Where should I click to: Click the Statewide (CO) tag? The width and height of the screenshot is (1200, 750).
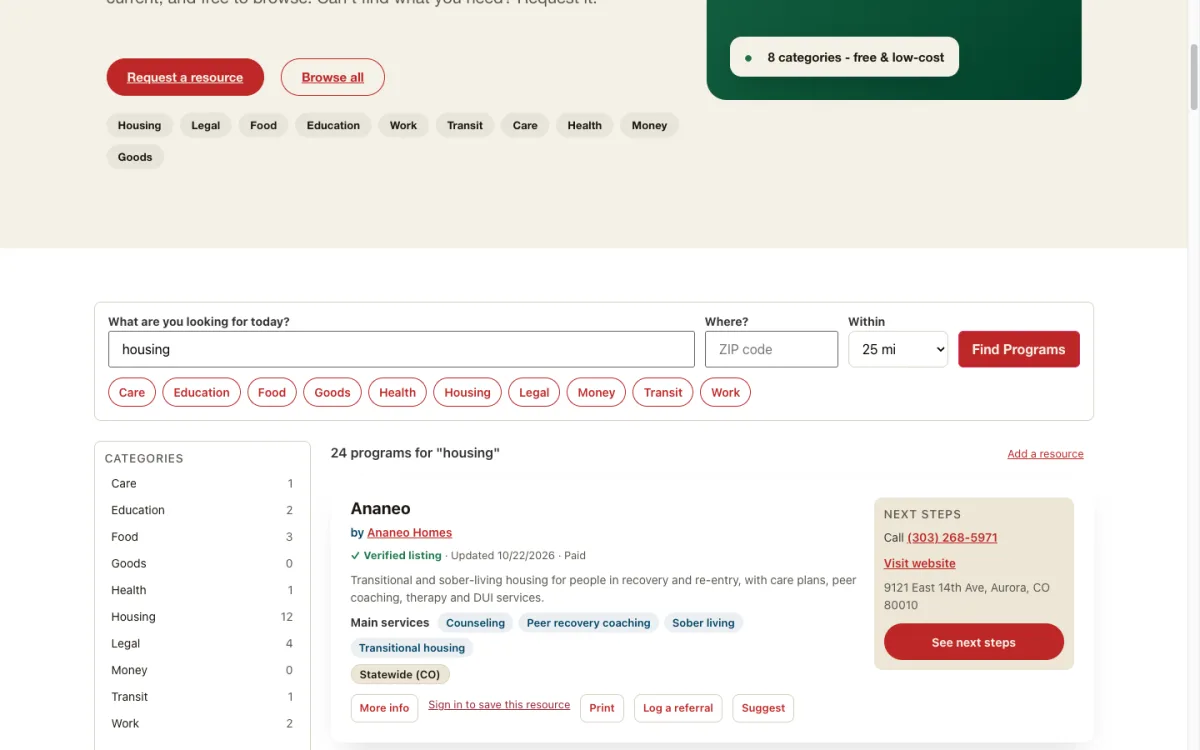pyautogui.click(x=400, y=674)
